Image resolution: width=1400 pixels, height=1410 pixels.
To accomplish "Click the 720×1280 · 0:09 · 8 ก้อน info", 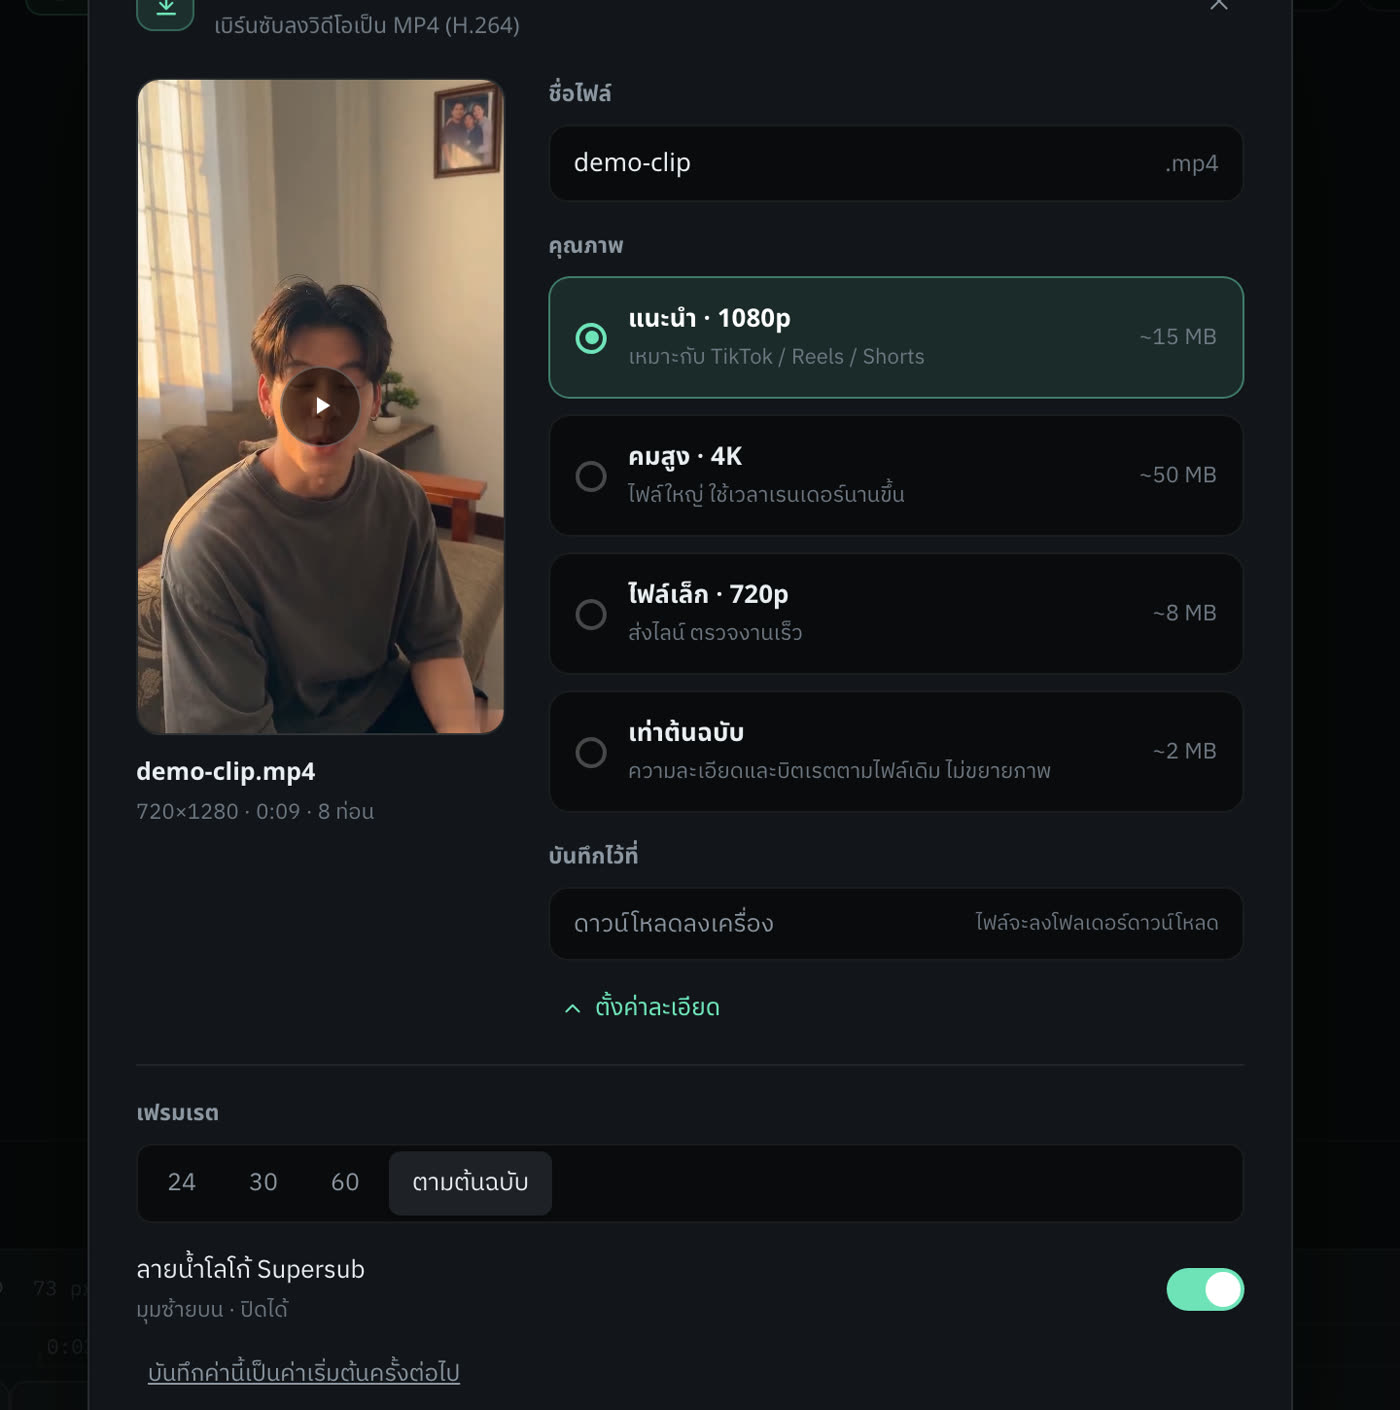I will click(x=255, y=811).
